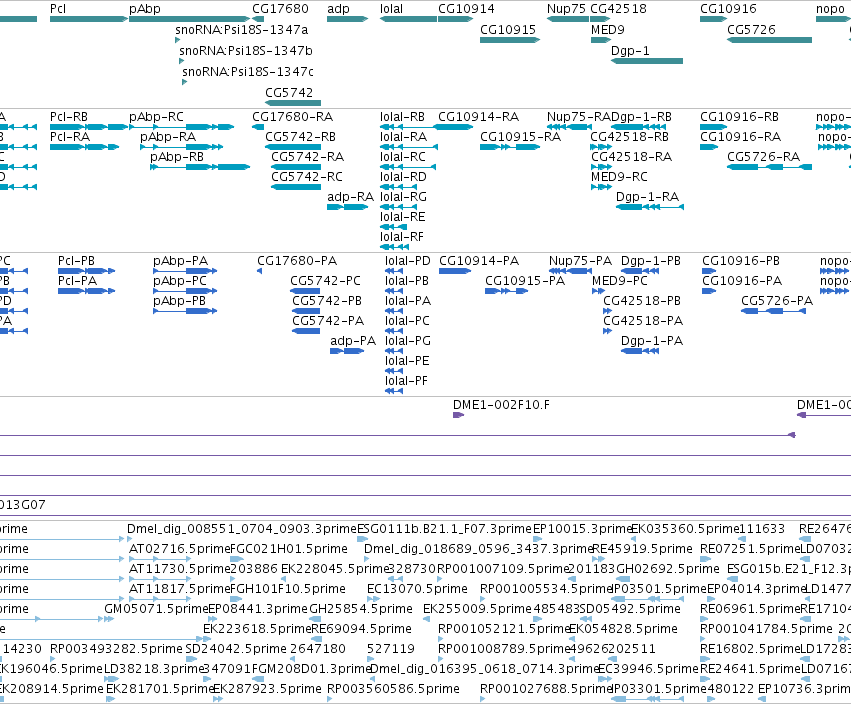Click the MED9-RC transcript label

click(619, 177)
